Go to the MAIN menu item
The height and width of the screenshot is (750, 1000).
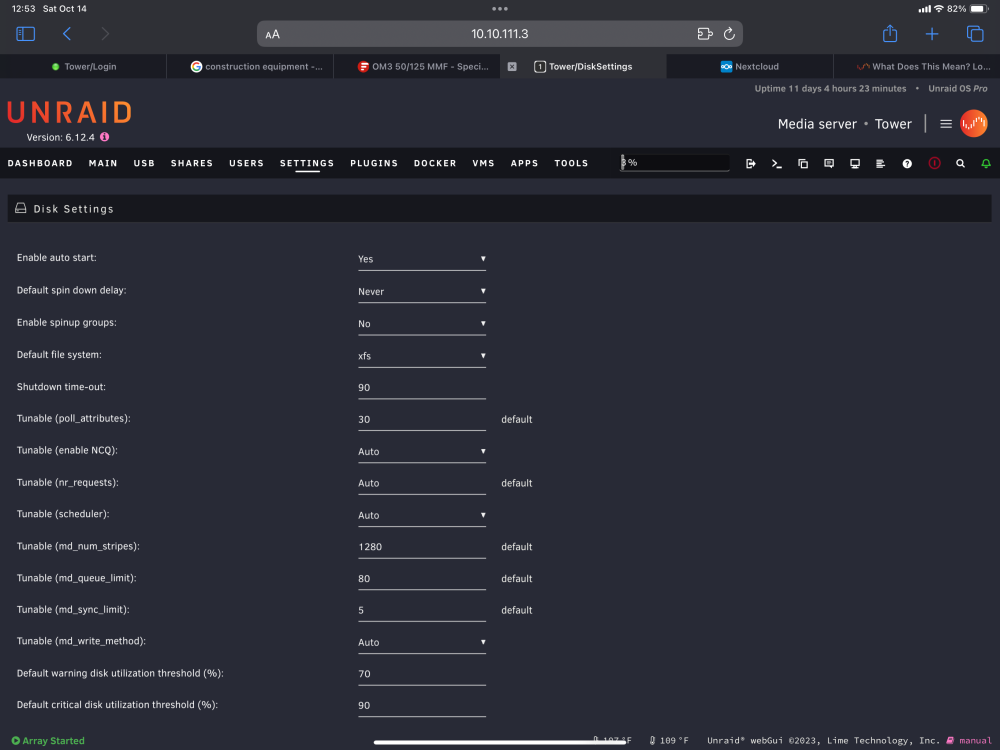click(103, 163)
